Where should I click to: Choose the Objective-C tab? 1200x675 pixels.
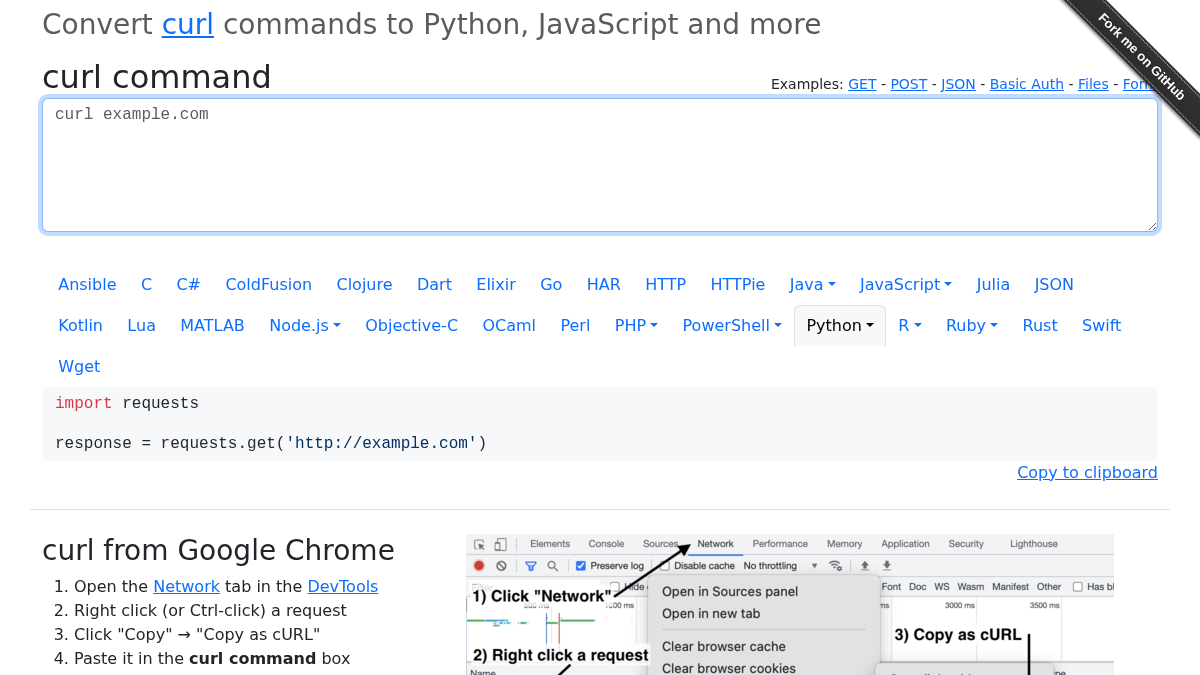click(x=412, y=325)
